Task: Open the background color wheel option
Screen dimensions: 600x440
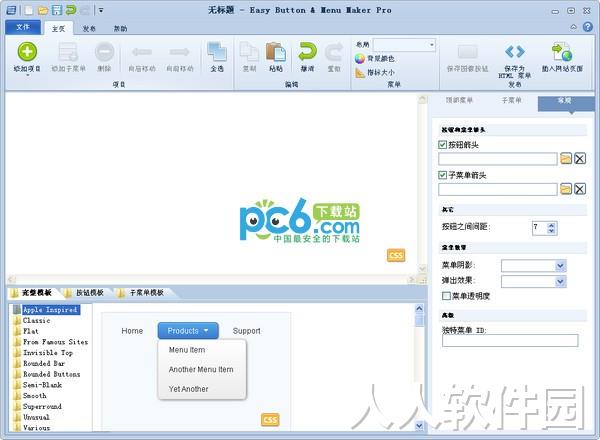Action: 375,59
